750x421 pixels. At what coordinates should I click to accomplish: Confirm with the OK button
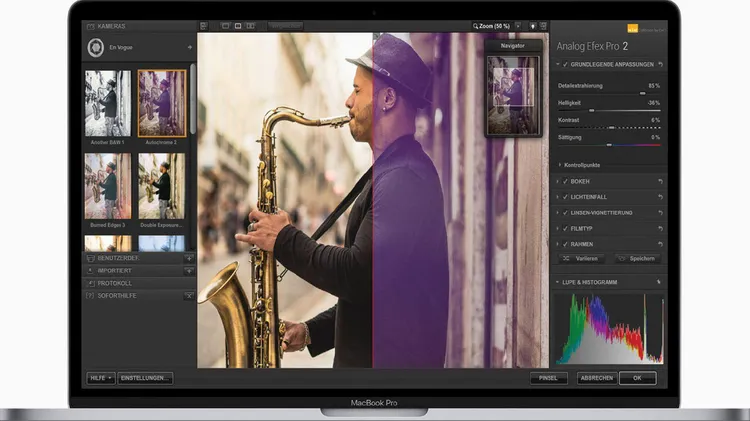pyautogui.click(x=638, y=378)
